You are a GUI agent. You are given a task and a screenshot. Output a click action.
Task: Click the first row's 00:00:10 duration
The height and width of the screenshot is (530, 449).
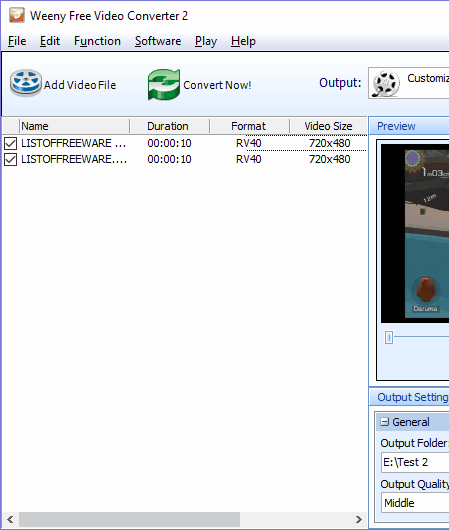[x=169, y=143]
